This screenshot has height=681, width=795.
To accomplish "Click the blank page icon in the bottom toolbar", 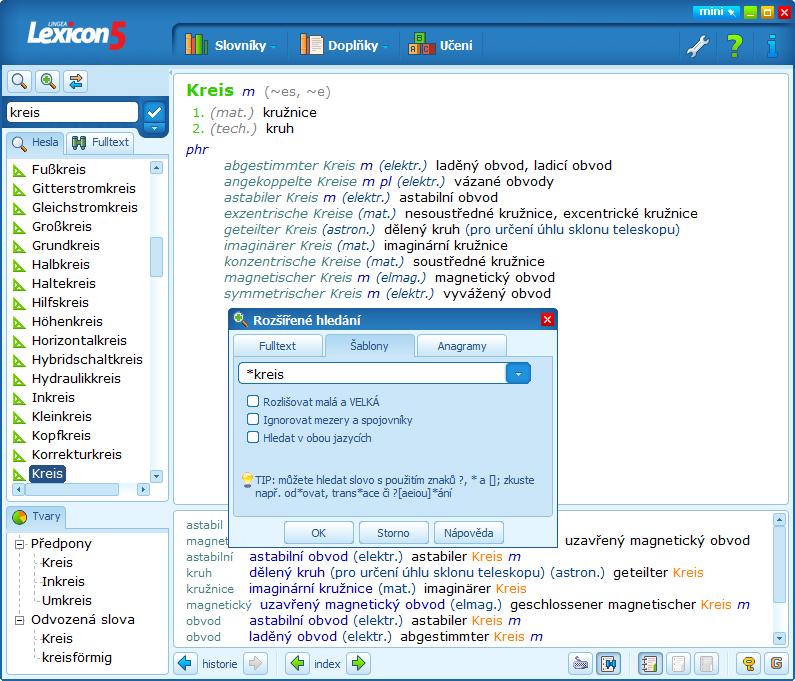I will coord(678,663).
